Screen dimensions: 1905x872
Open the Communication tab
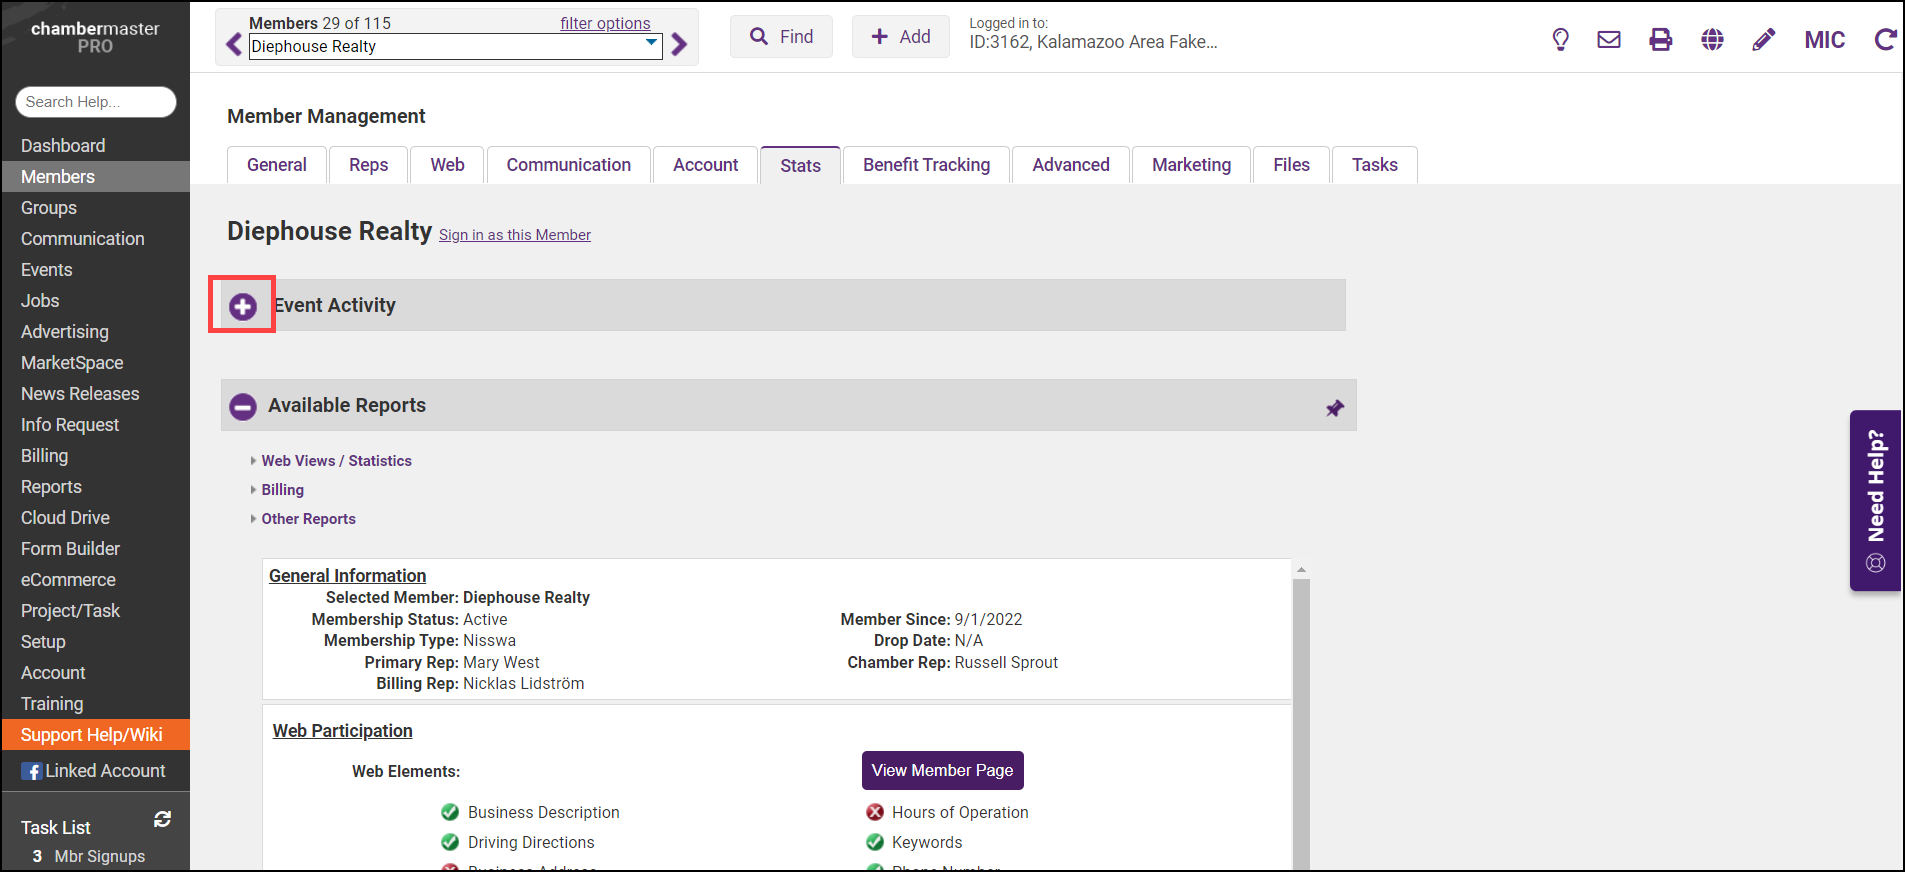[x=568, y=165]
